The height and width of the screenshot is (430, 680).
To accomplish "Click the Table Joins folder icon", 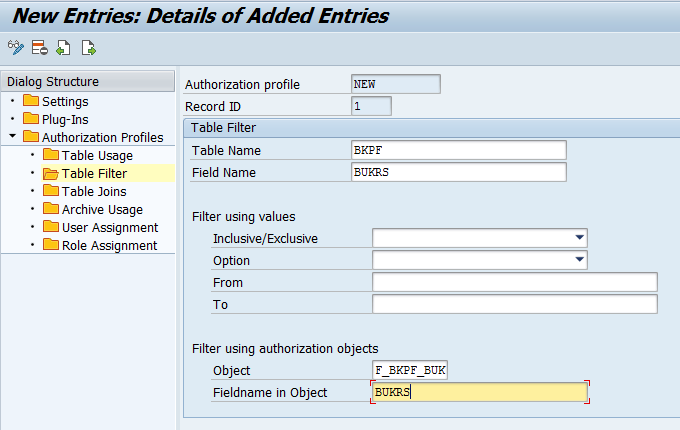I will [x=51, y=190].
